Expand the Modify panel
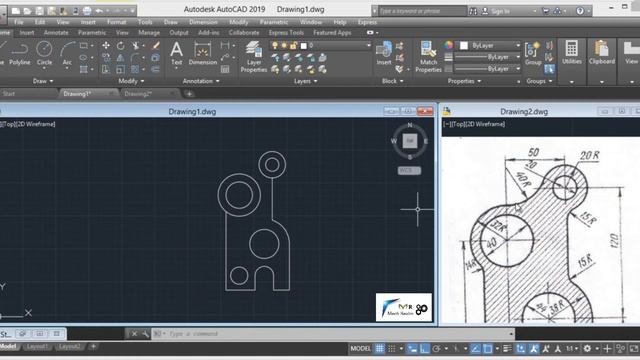Image resolution: width=640 pixels, height=360 pixels. click(131, 81)
